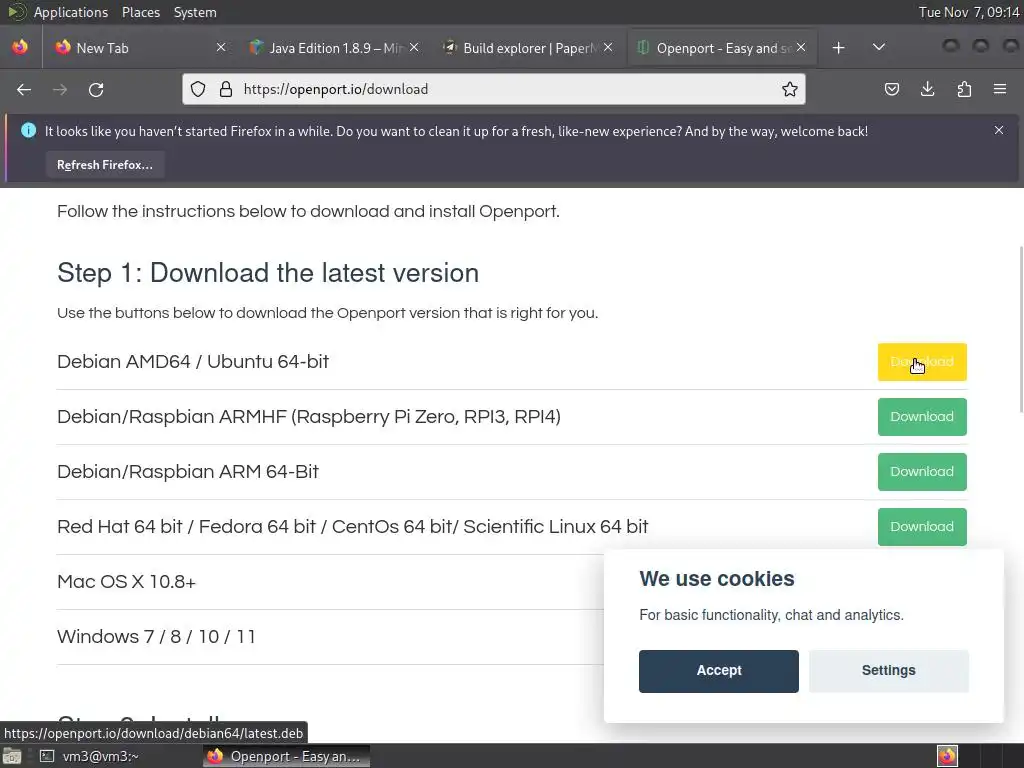1024x768 pixels.
Task: Click the Openport Firefox taskbar item
Action: [286, 756]
